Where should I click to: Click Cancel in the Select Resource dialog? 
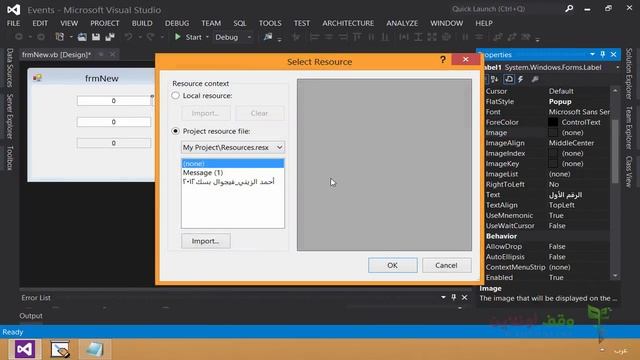pos(447,265)
